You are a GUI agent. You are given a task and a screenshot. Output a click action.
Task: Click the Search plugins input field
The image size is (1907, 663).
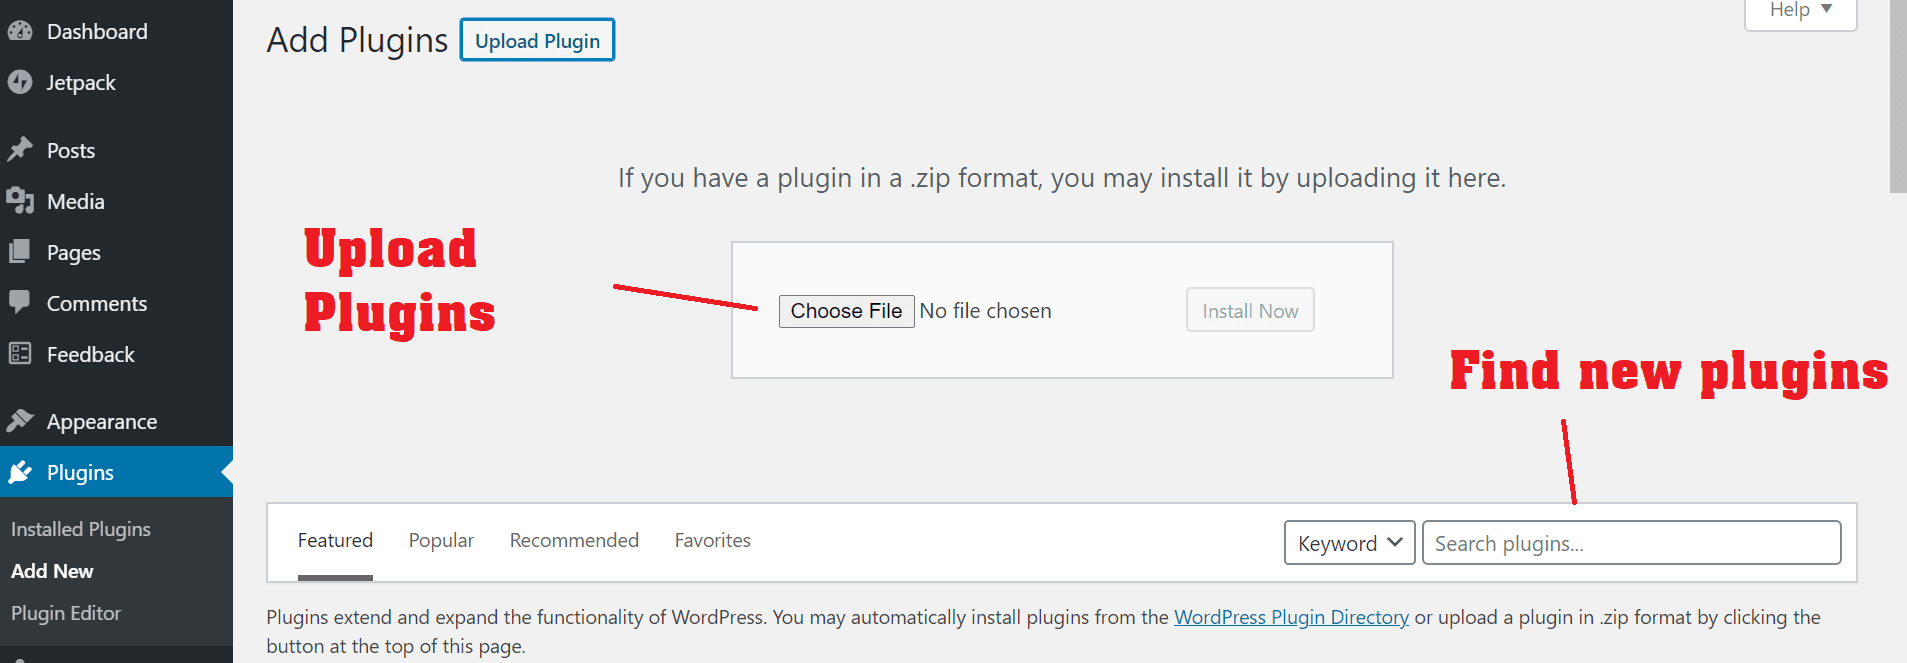[x=1631, y=543]
